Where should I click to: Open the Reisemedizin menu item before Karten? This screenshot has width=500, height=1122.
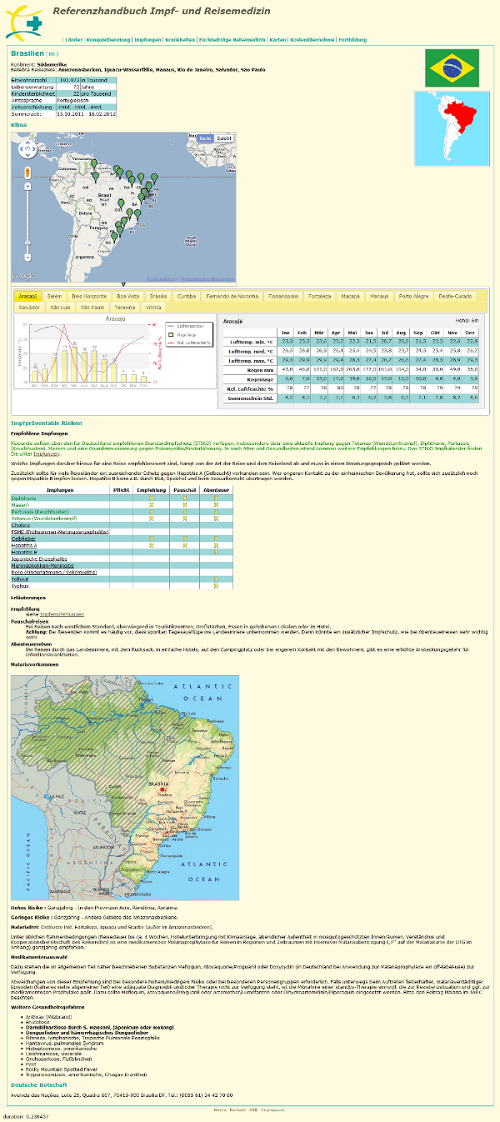[232, 39]
